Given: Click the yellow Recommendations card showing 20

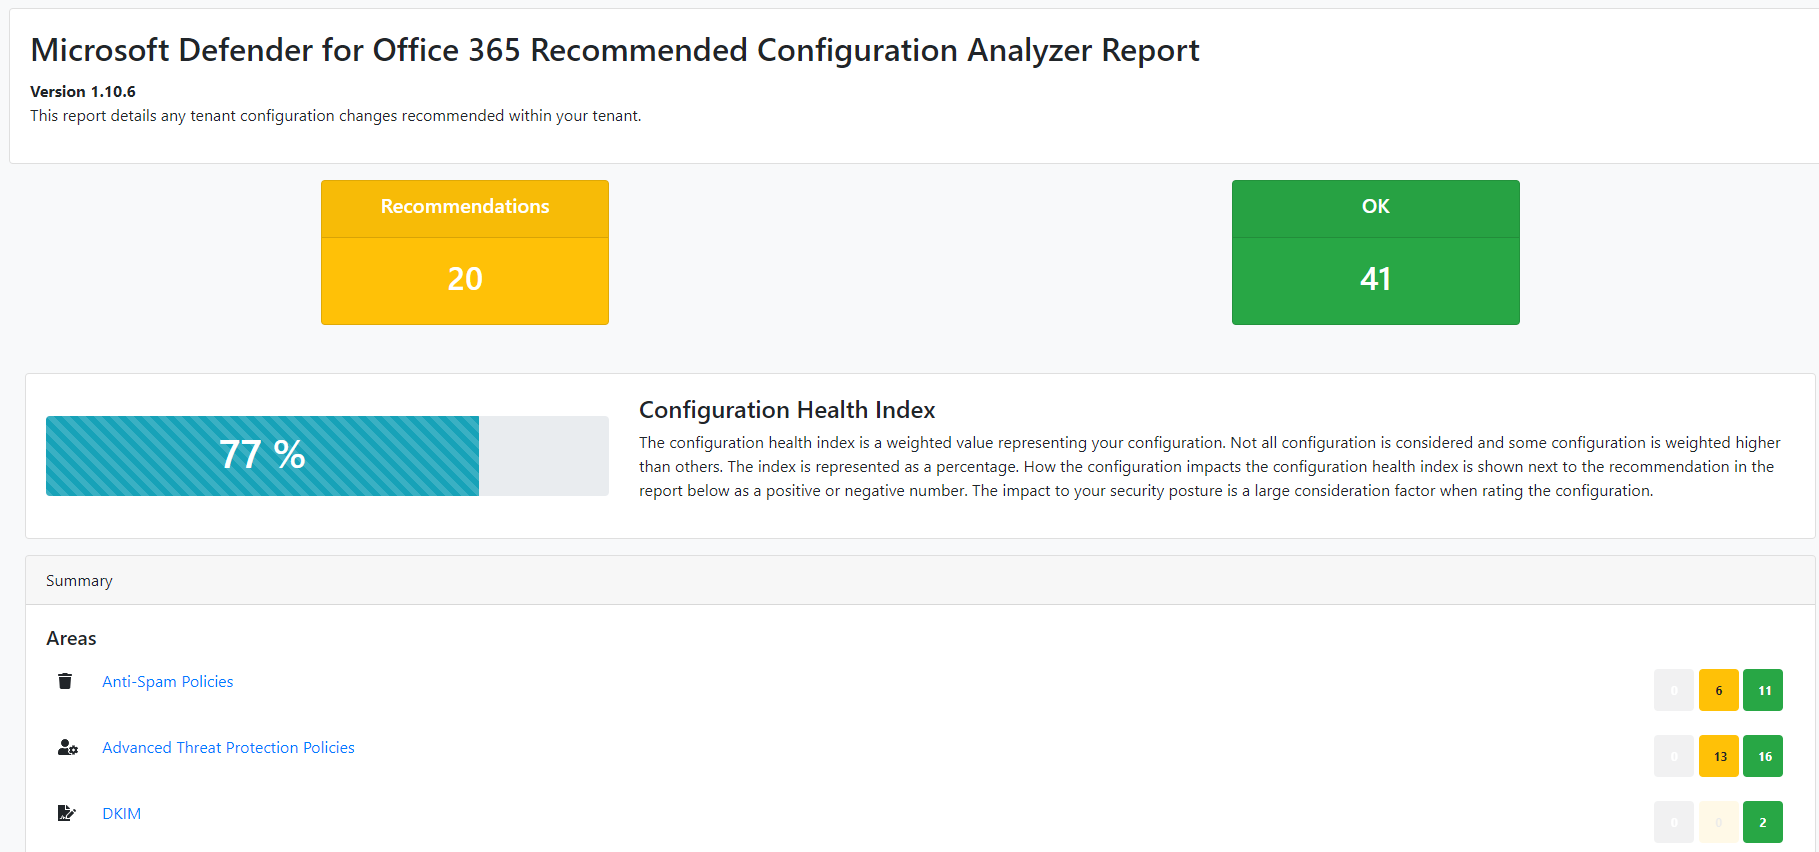Looking at the screenshot, I should (465, 253).
